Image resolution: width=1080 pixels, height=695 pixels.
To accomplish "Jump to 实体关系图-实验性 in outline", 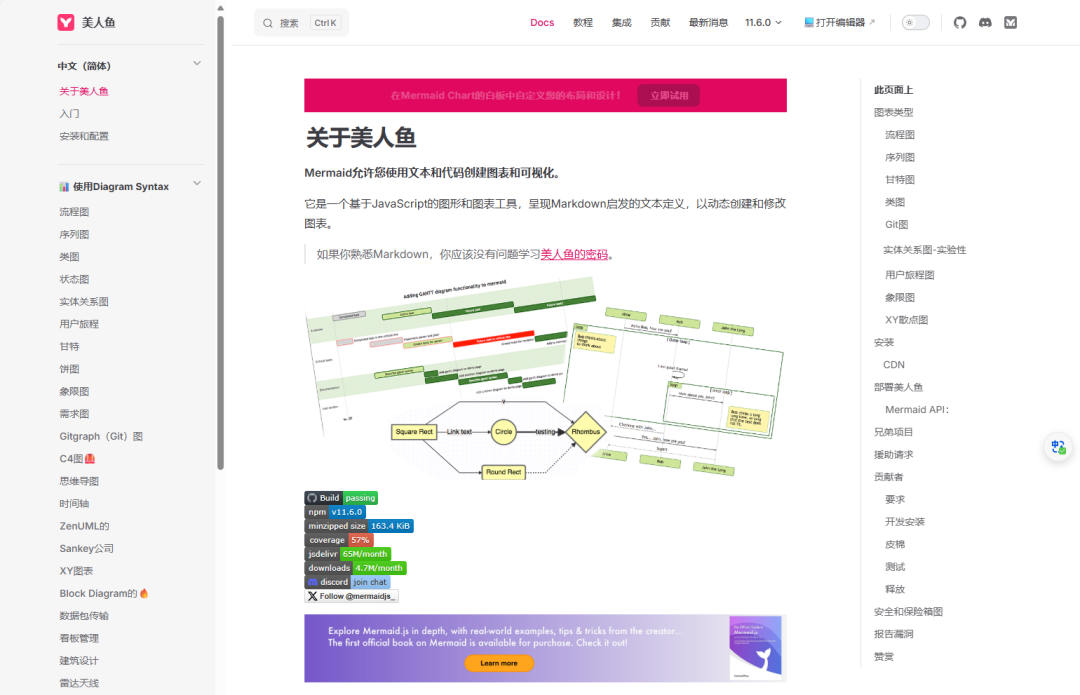I will point(924,250).
